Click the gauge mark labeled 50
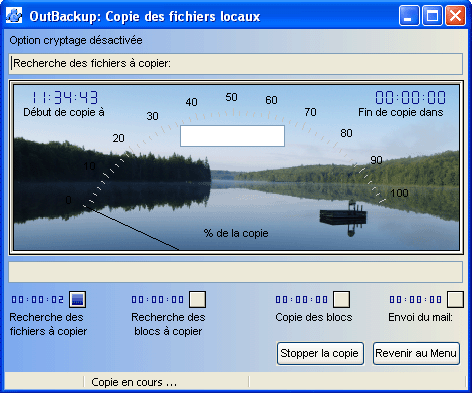 [231, 97]
